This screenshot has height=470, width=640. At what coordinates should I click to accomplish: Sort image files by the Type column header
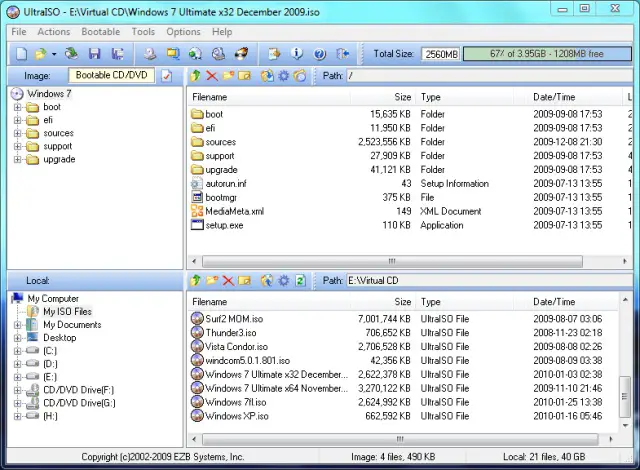(464, 97)
